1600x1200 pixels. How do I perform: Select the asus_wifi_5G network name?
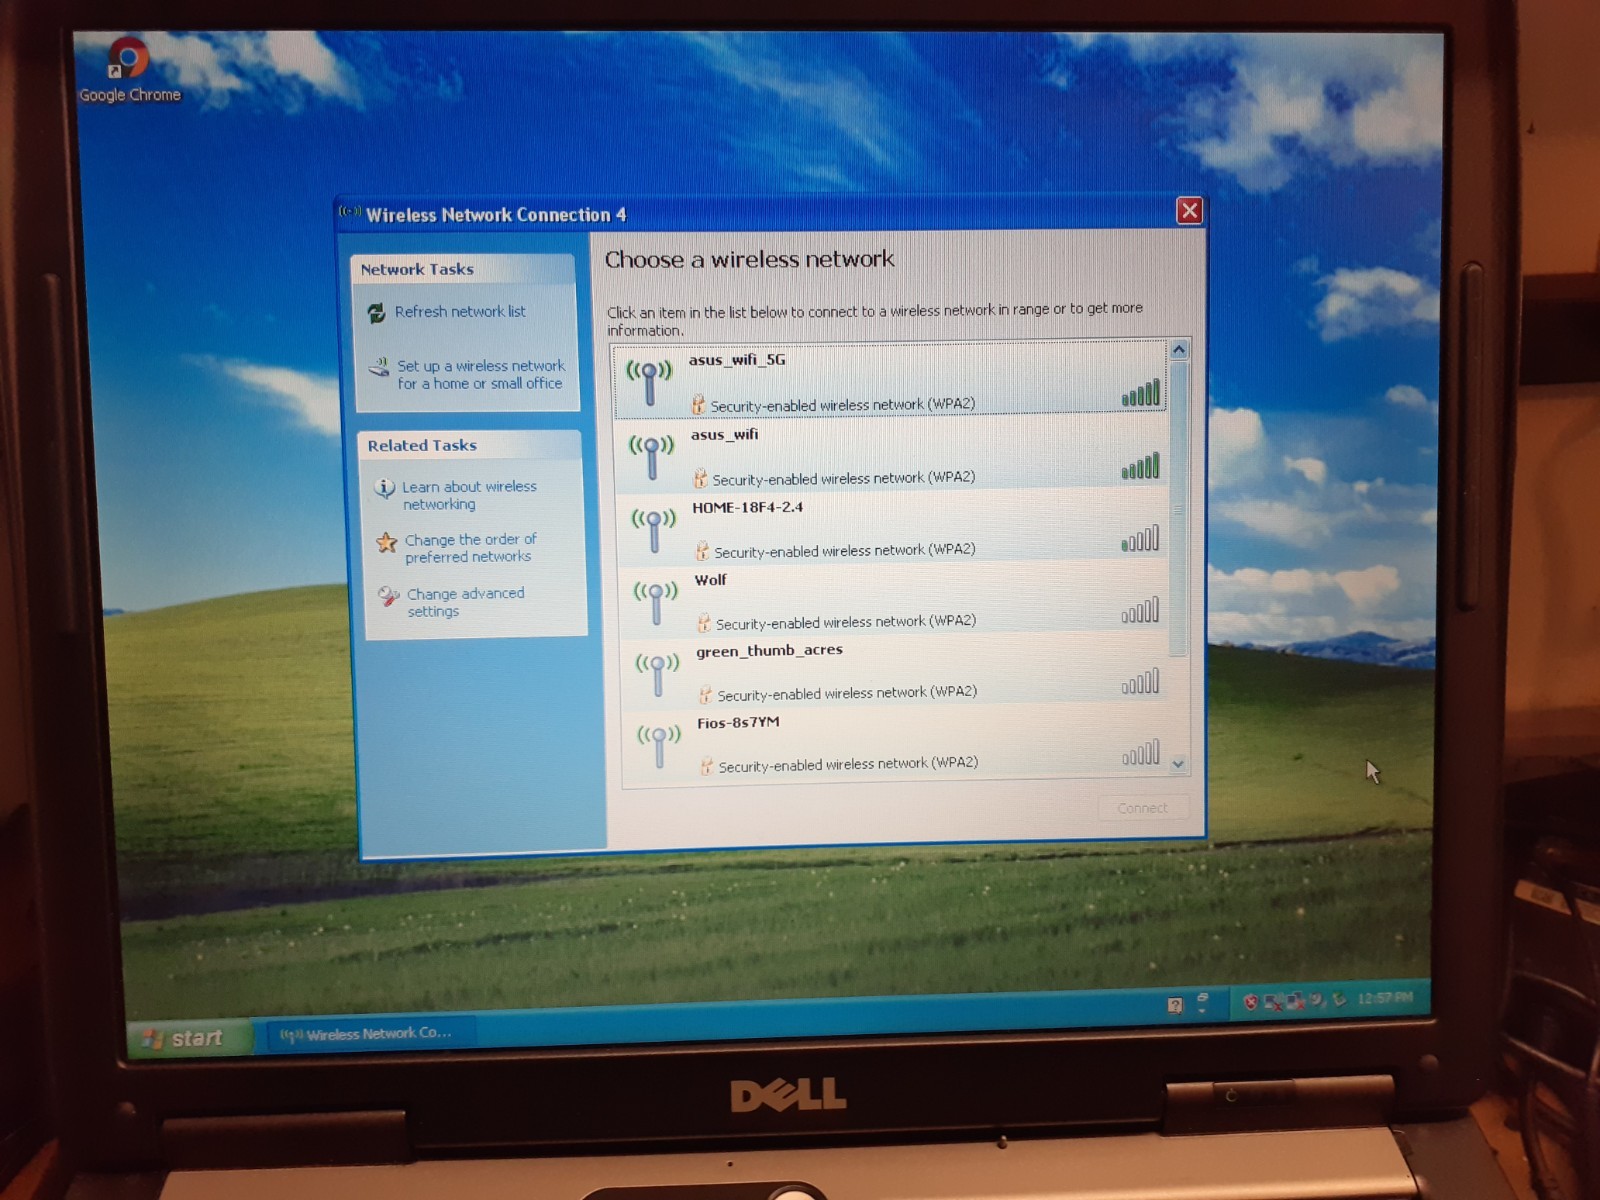(737, 360)
